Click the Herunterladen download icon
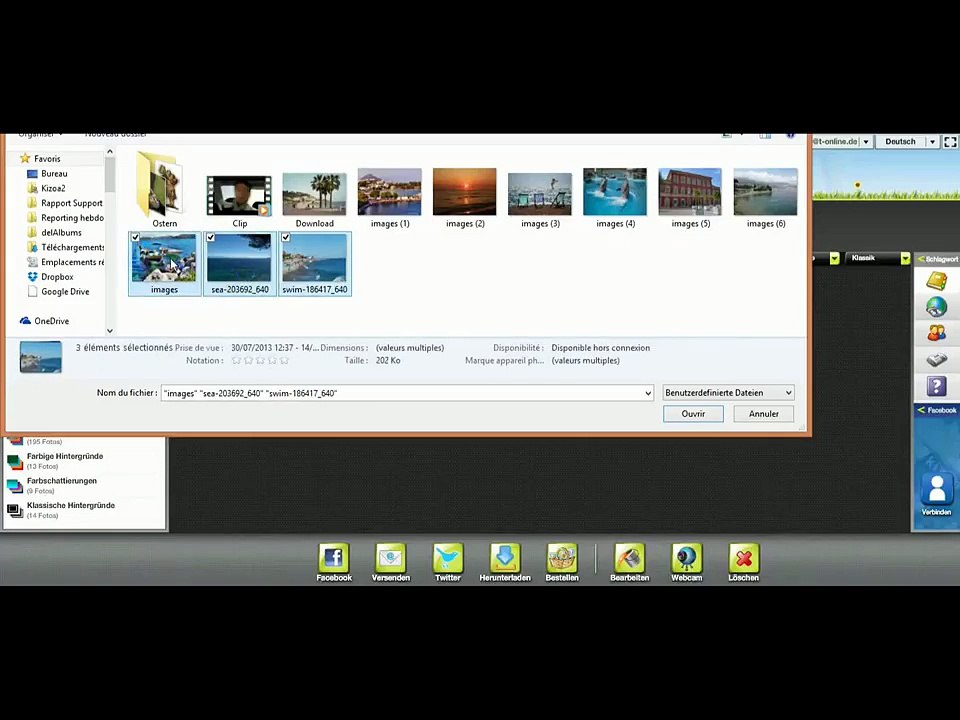The height and width of the screenshot is (720, 960). tap(504, 558)
